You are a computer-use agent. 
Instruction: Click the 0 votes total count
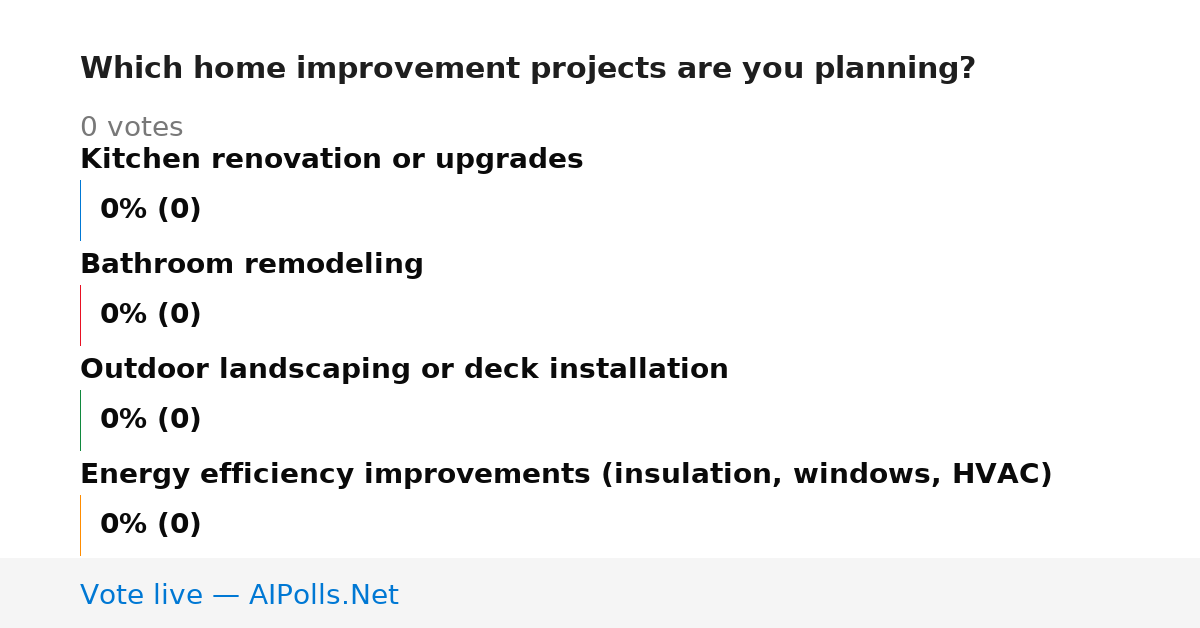click(131, 128)
